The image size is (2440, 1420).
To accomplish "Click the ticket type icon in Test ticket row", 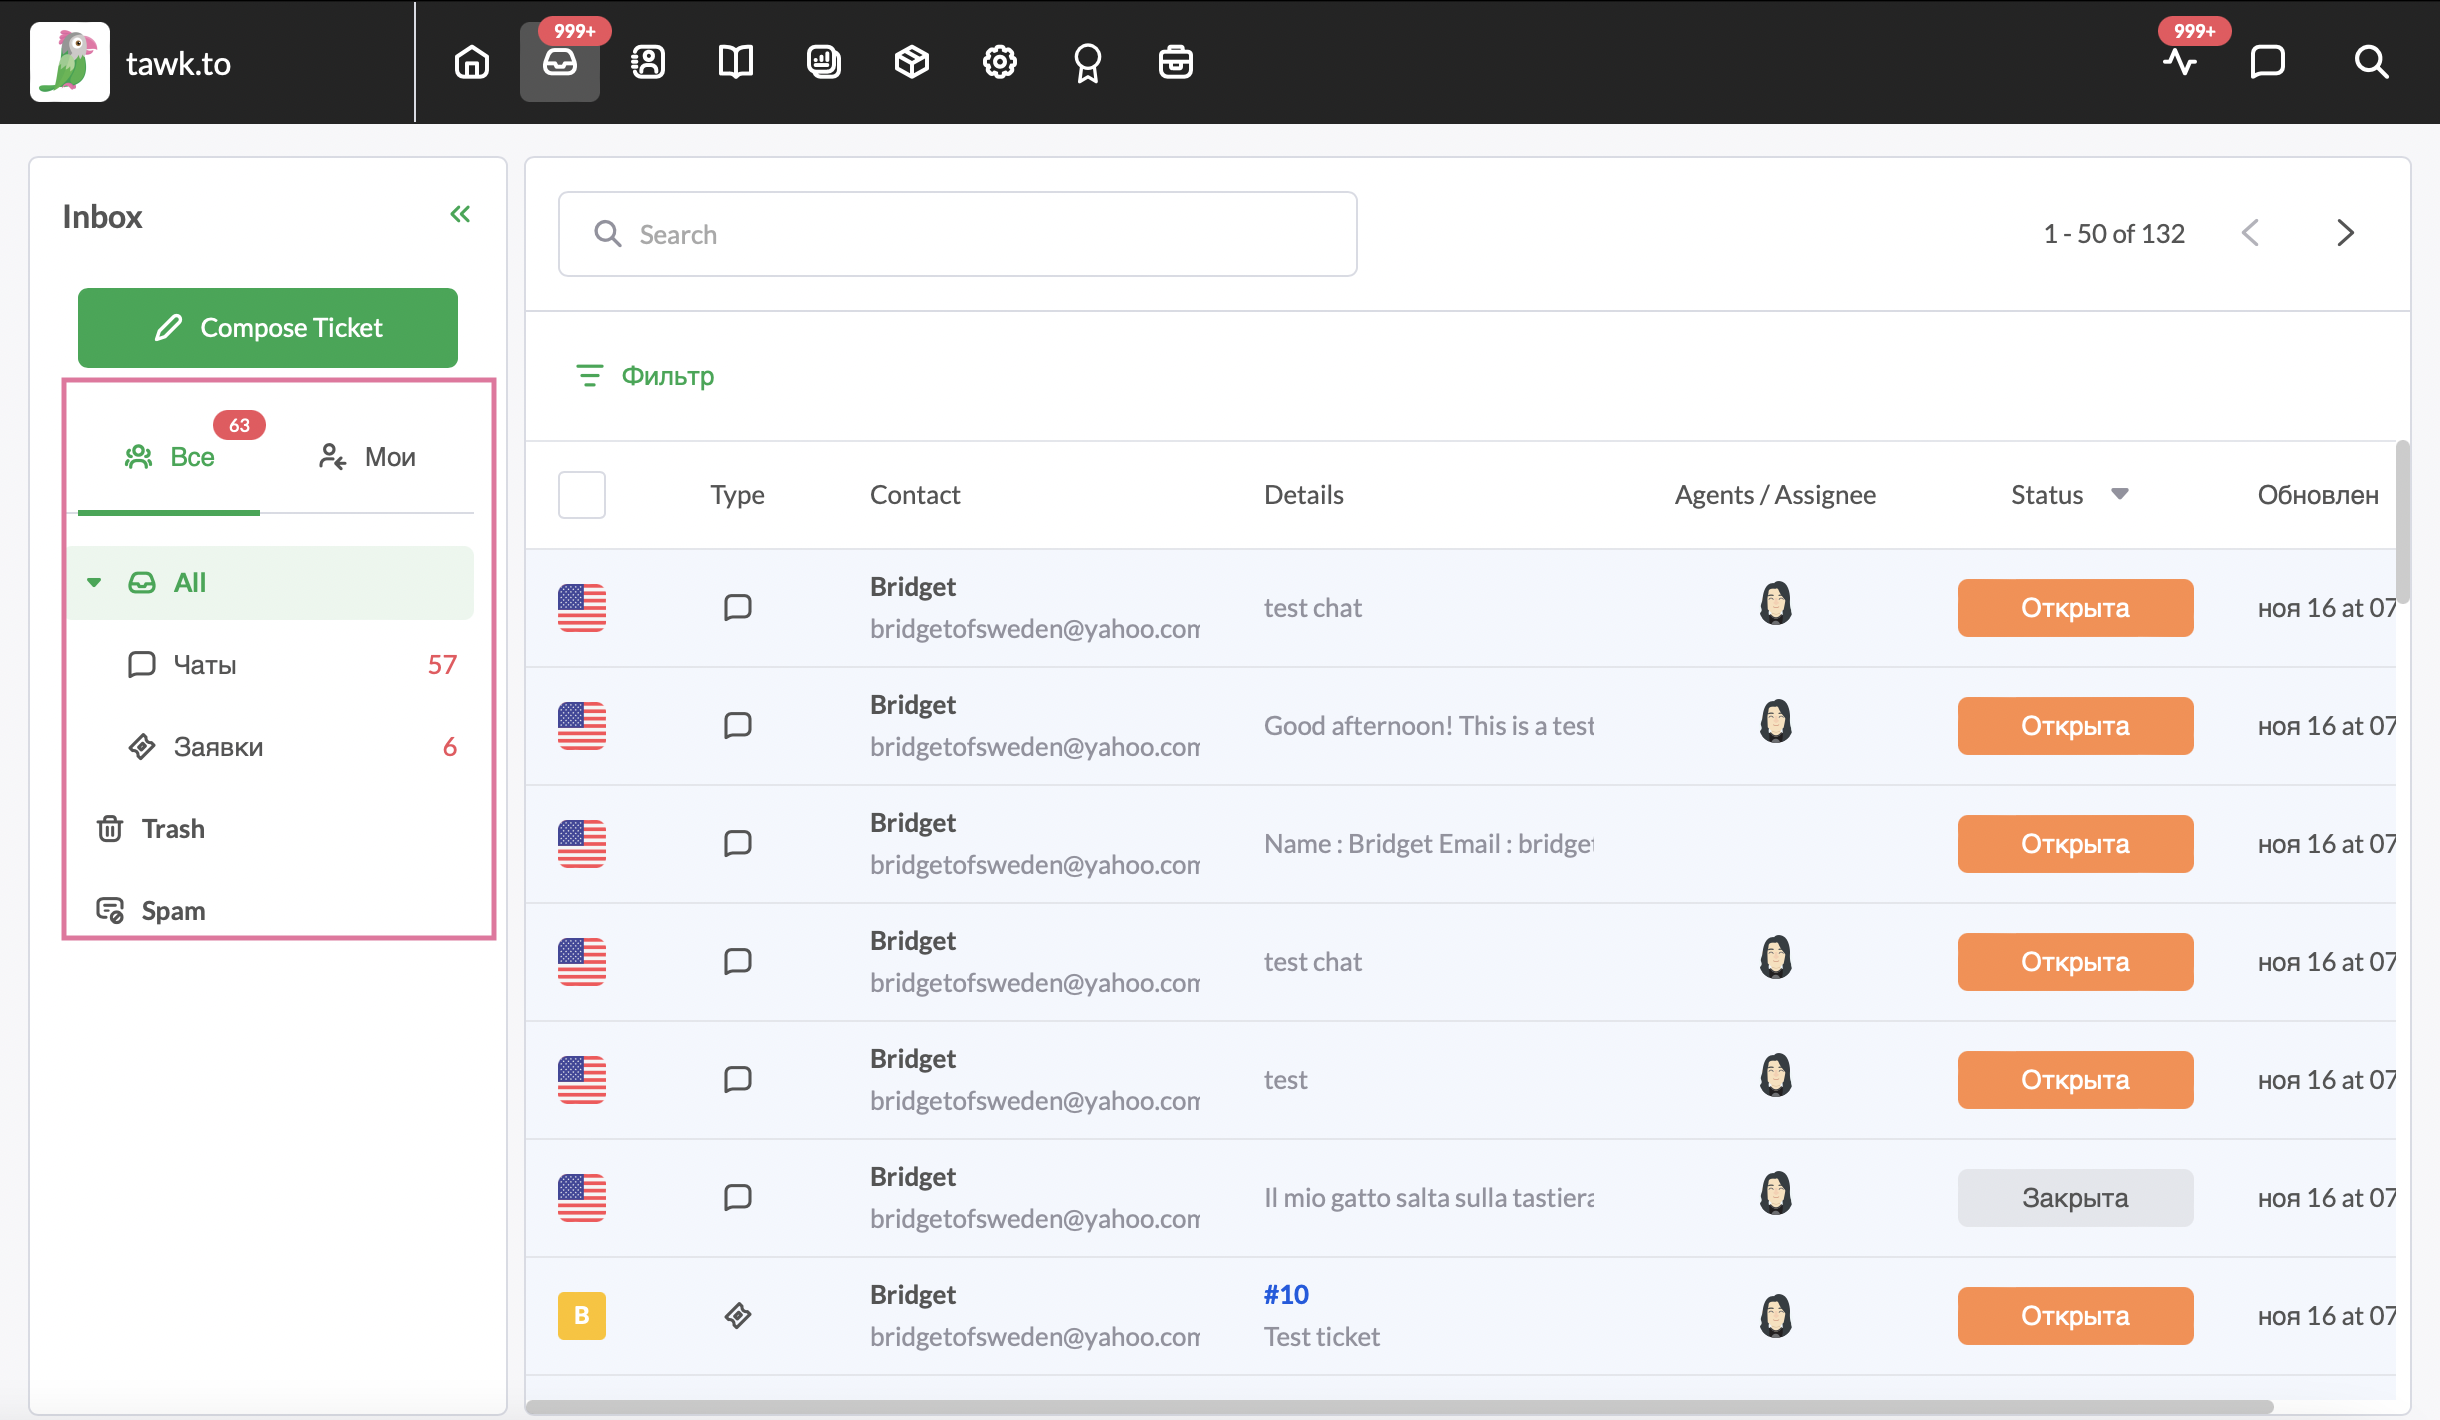I will click(x=738, y=1316).
